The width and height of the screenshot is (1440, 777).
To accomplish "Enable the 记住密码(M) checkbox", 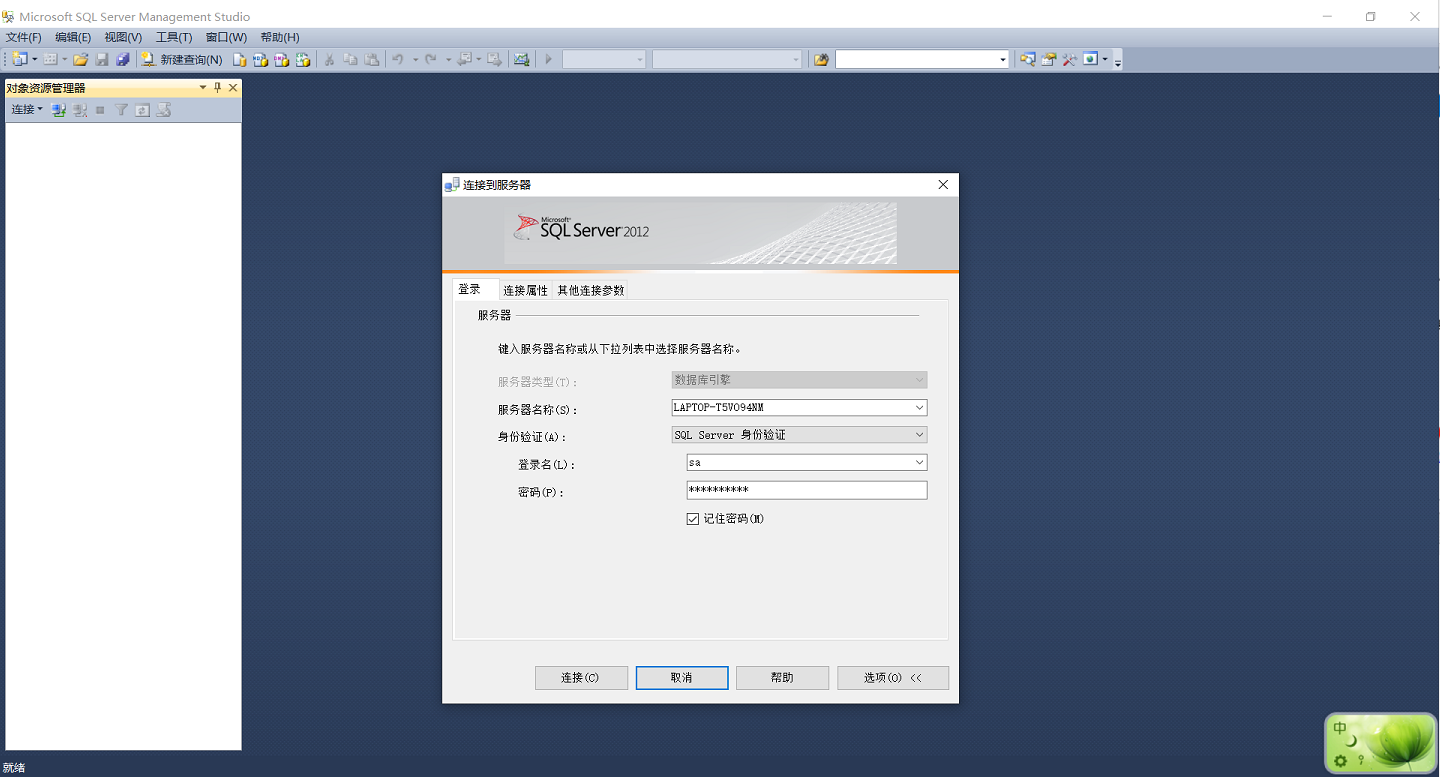I will click(692, 518).
